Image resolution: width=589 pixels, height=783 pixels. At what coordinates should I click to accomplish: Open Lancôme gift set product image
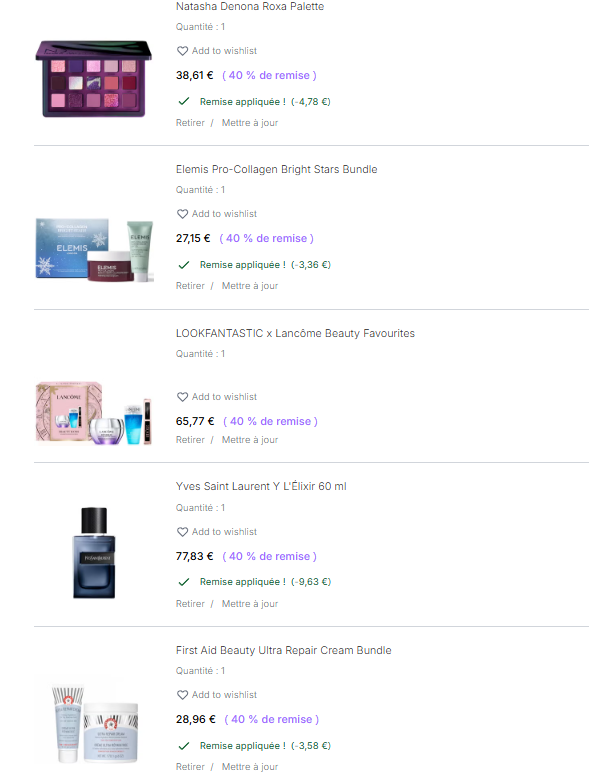click(x=93, y=413)
